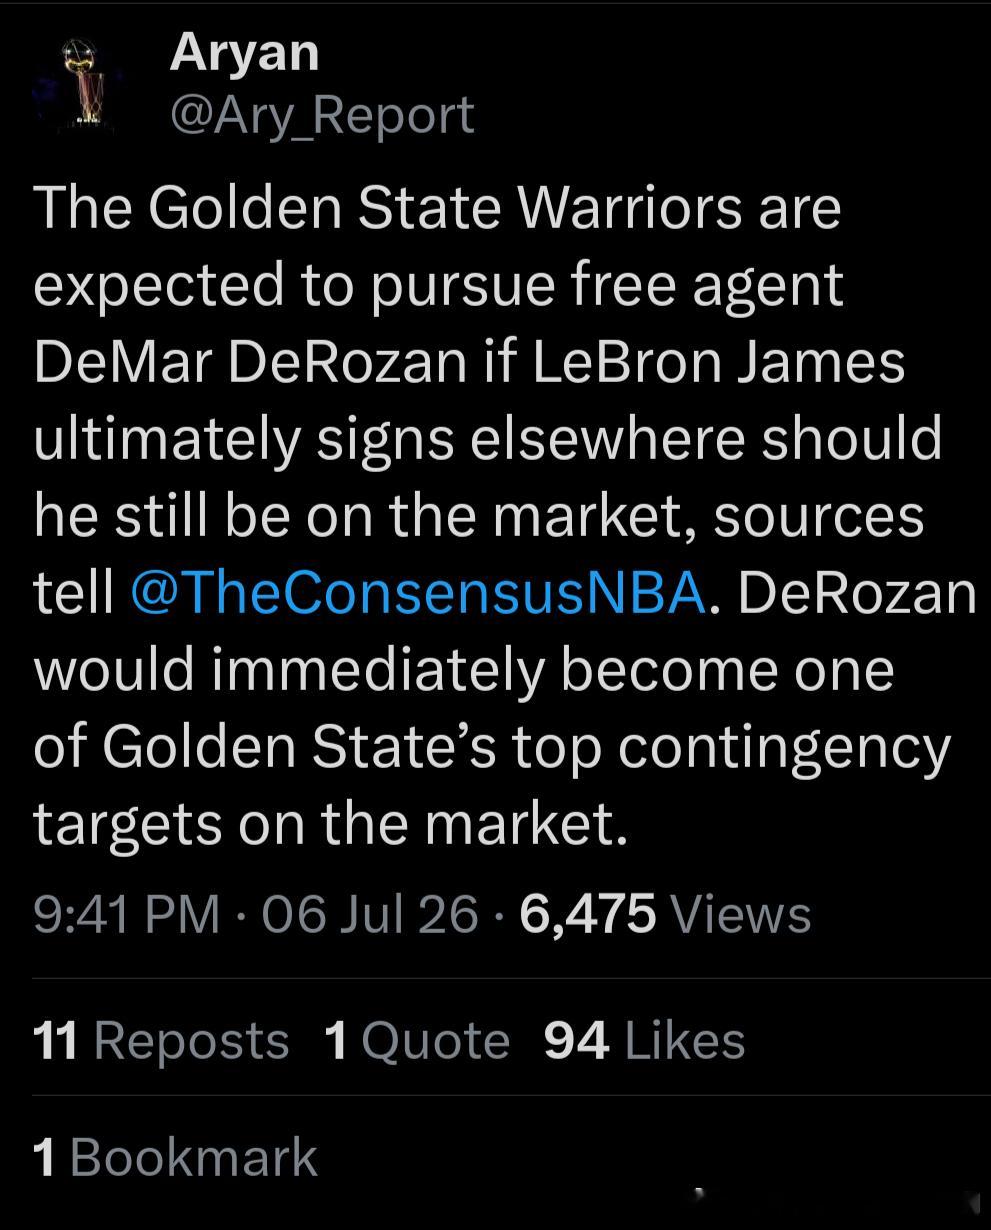Viewport: 991px width, 1230px height.
Task: Show the 1 Quote list
Action: tap(417, 1040)
